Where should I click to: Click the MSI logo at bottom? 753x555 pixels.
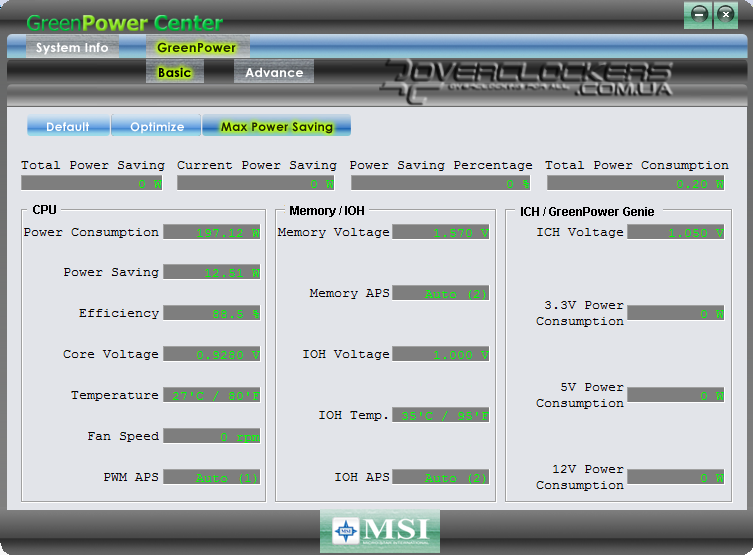point(380,531)
